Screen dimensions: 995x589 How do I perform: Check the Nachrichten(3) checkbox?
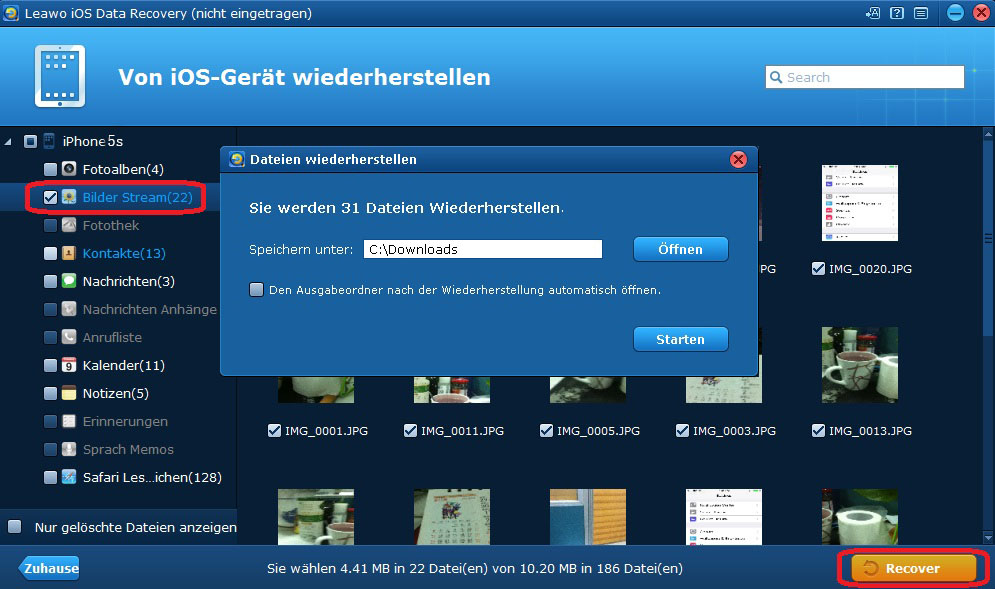pos(50,281)
